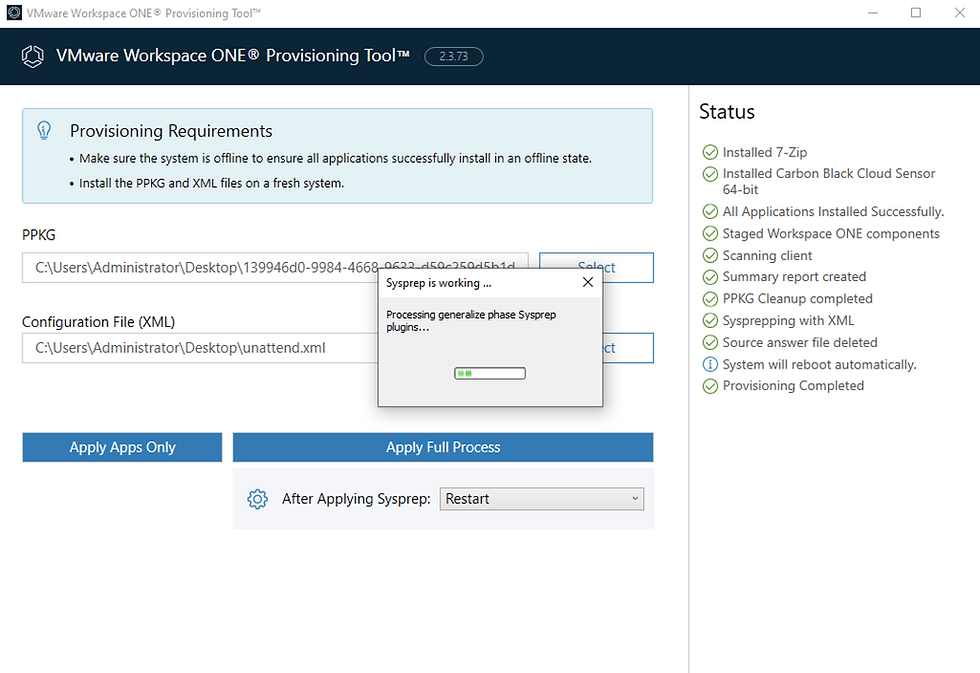The height and width of the screenshot is (673, 980).
Task: Click the Status heading
Action: click(x=727, y=111)
